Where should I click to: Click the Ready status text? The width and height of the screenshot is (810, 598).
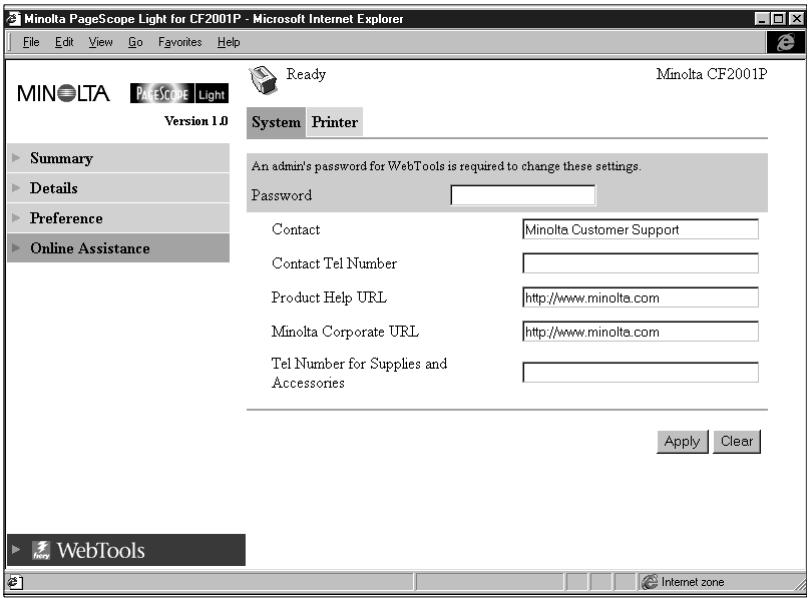pyautogui.click(x=306, y=74)
